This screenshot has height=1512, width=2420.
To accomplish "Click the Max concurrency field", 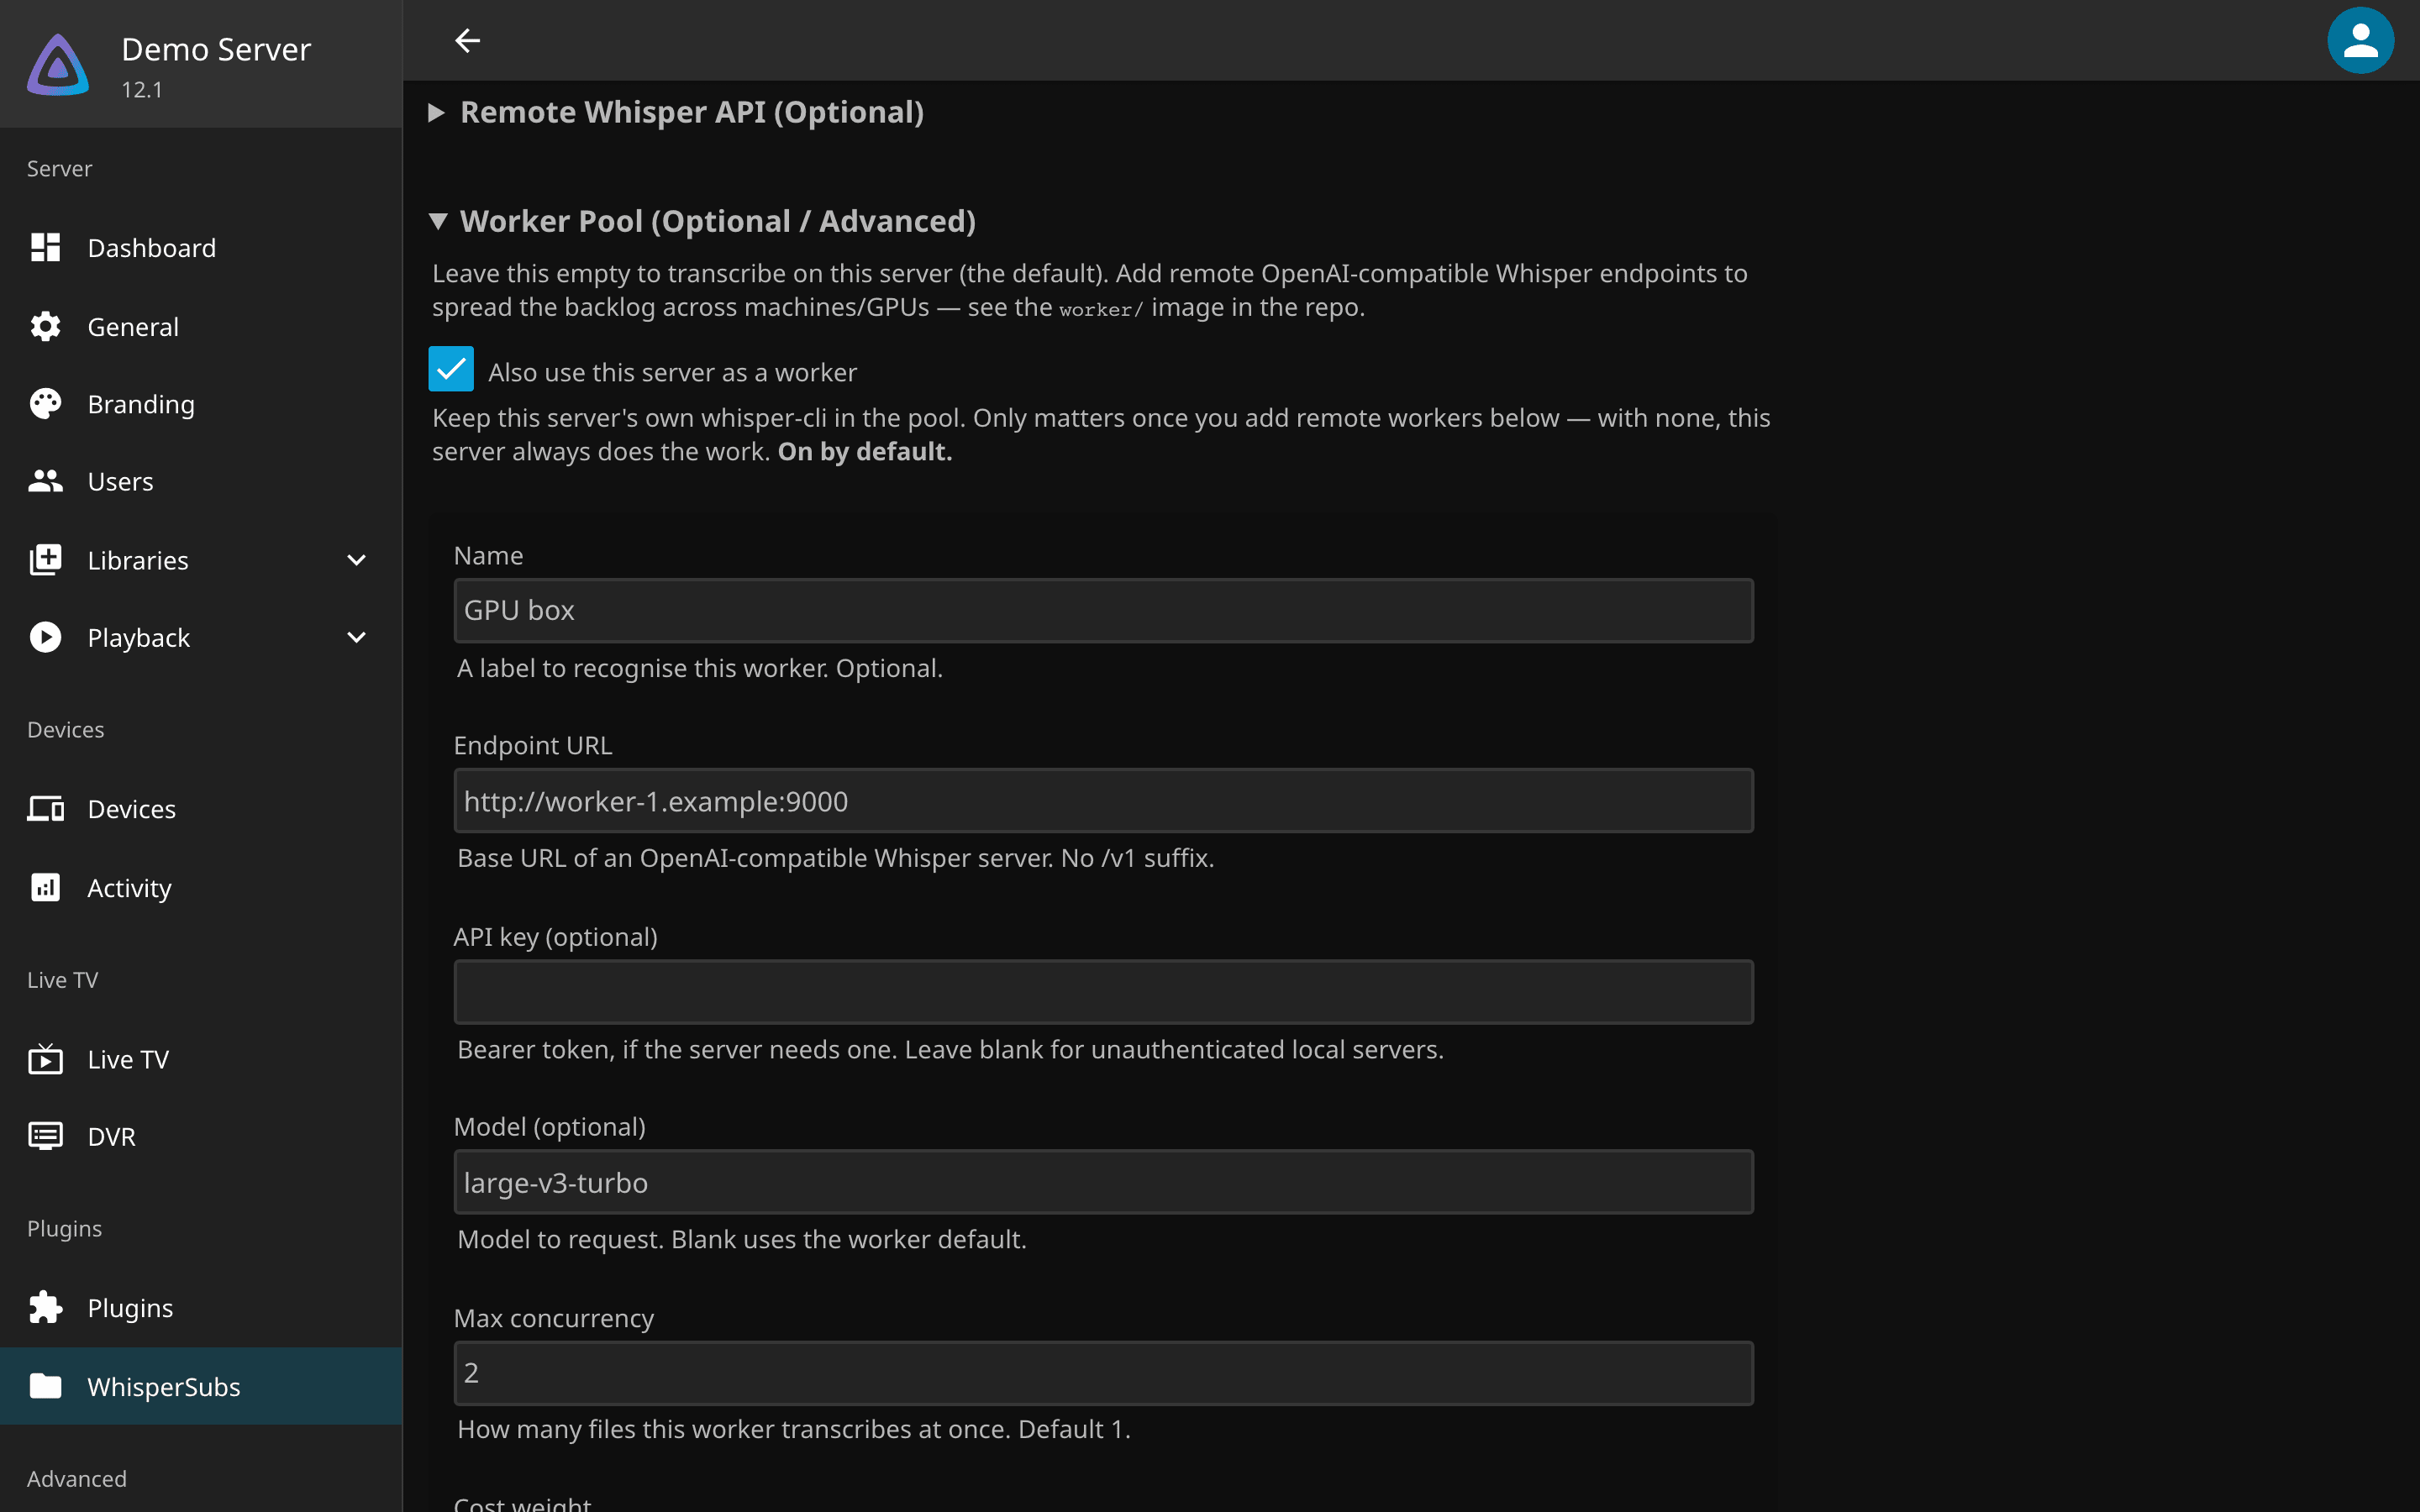I will tap(1103, 1373).
